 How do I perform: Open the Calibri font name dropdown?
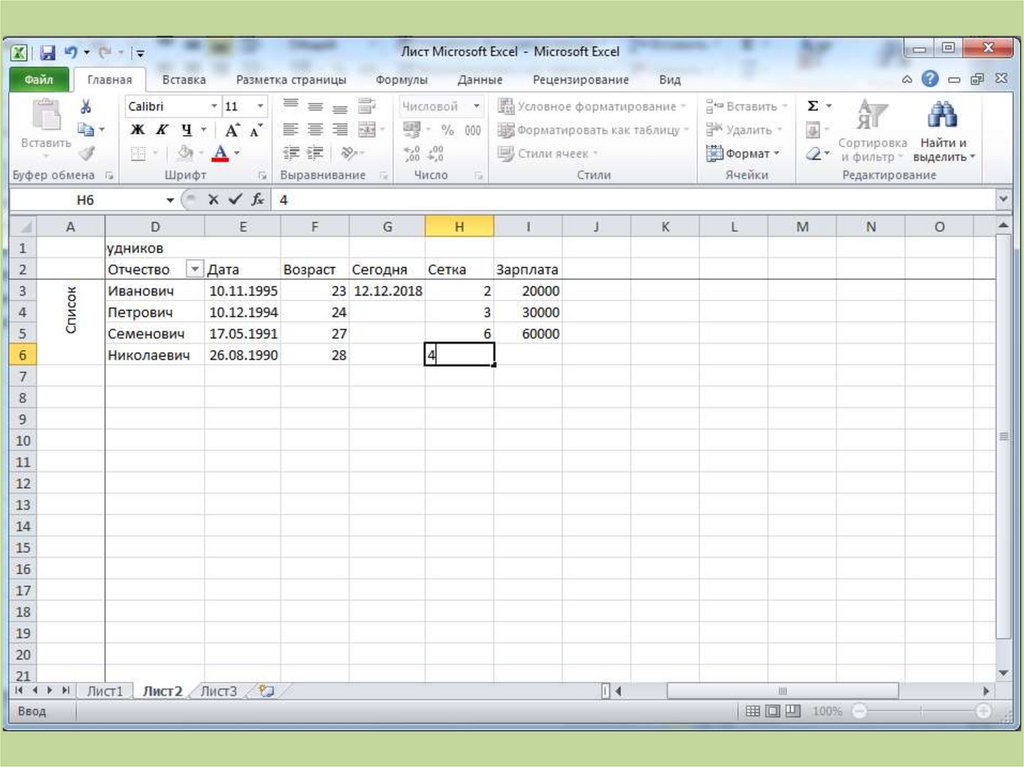point(214,106)
